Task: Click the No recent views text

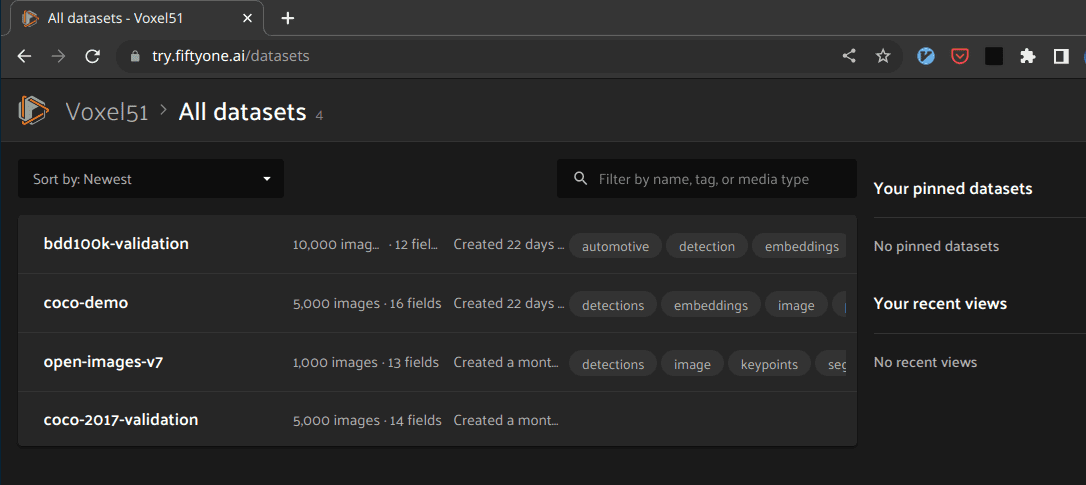Action: tap(925, 362)
